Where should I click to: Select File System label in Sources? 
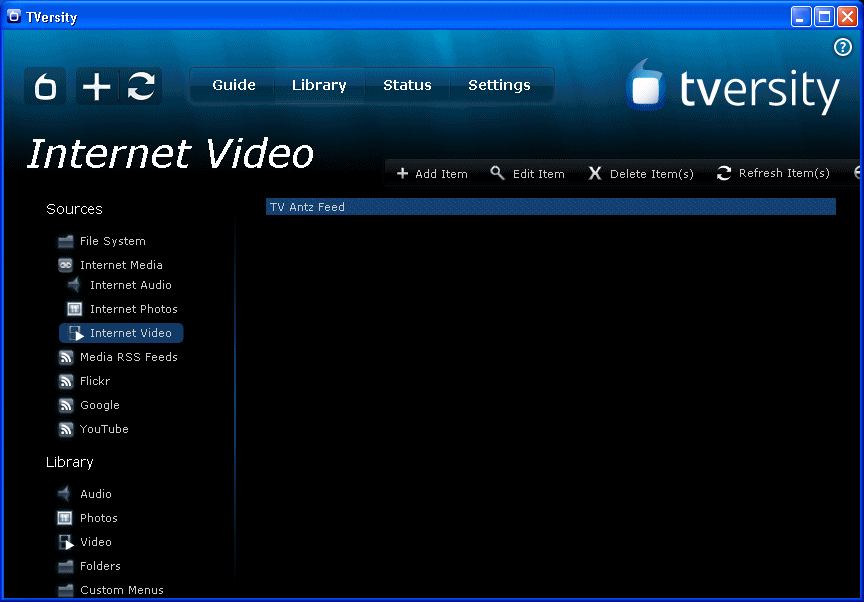tap(112, 241)
